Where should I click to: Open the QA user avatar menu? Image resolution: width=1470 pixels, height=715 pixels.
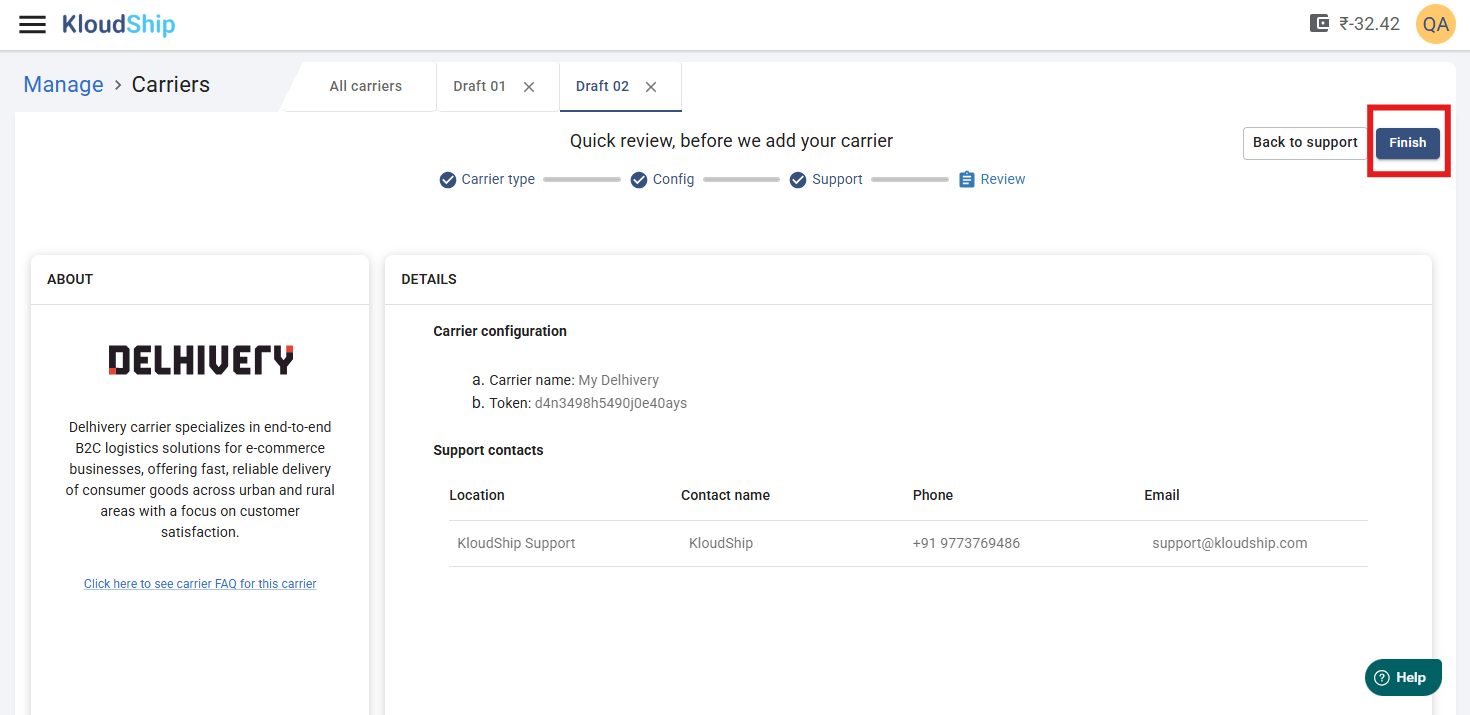[x=1436, y=24]
